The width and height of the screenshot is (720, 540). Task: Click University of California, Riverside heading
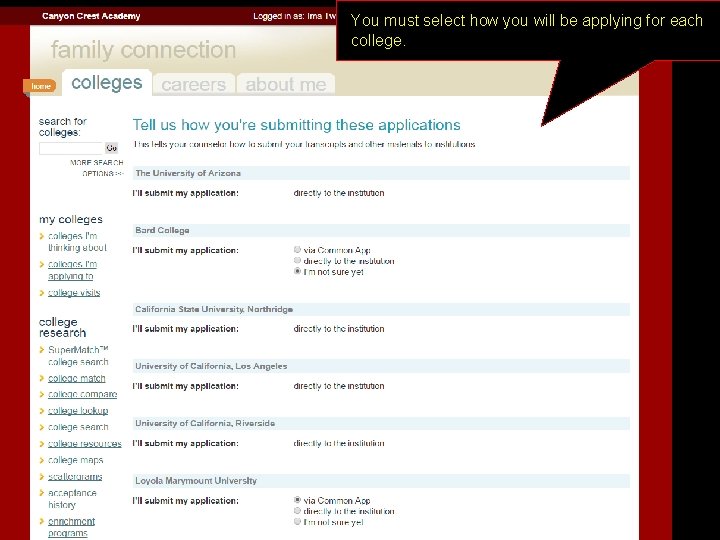tap(205, 423)
